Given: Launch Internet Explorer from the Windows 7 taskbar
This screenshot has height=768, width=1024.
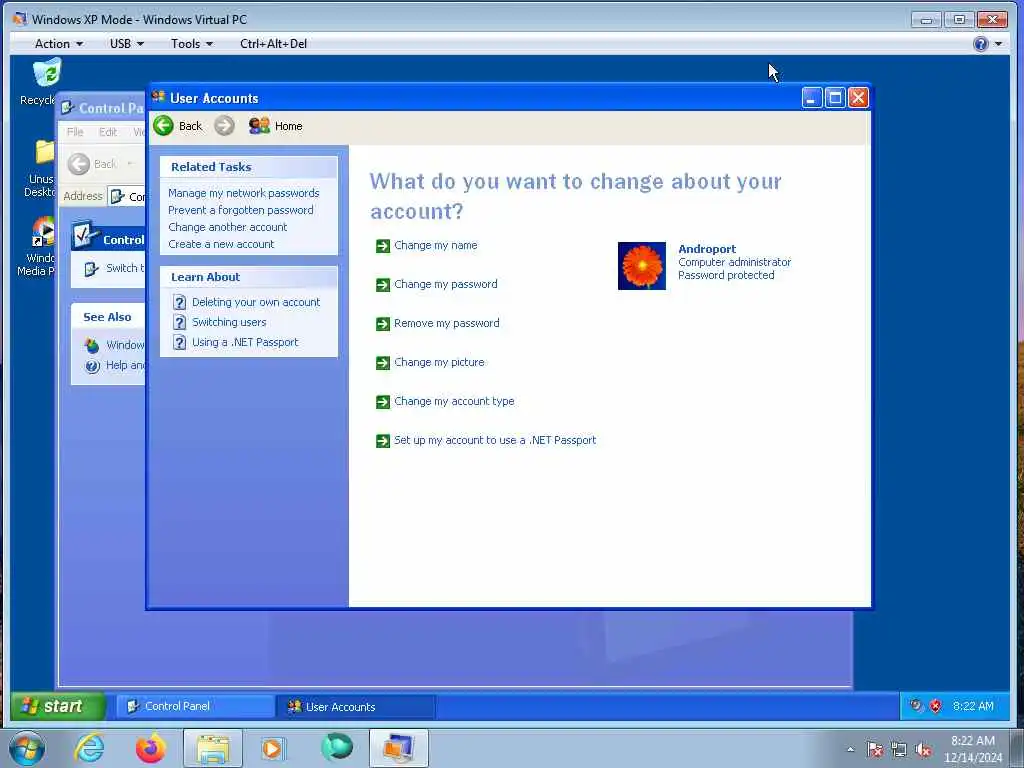Looking at the screenshot, I should (89, 748).
